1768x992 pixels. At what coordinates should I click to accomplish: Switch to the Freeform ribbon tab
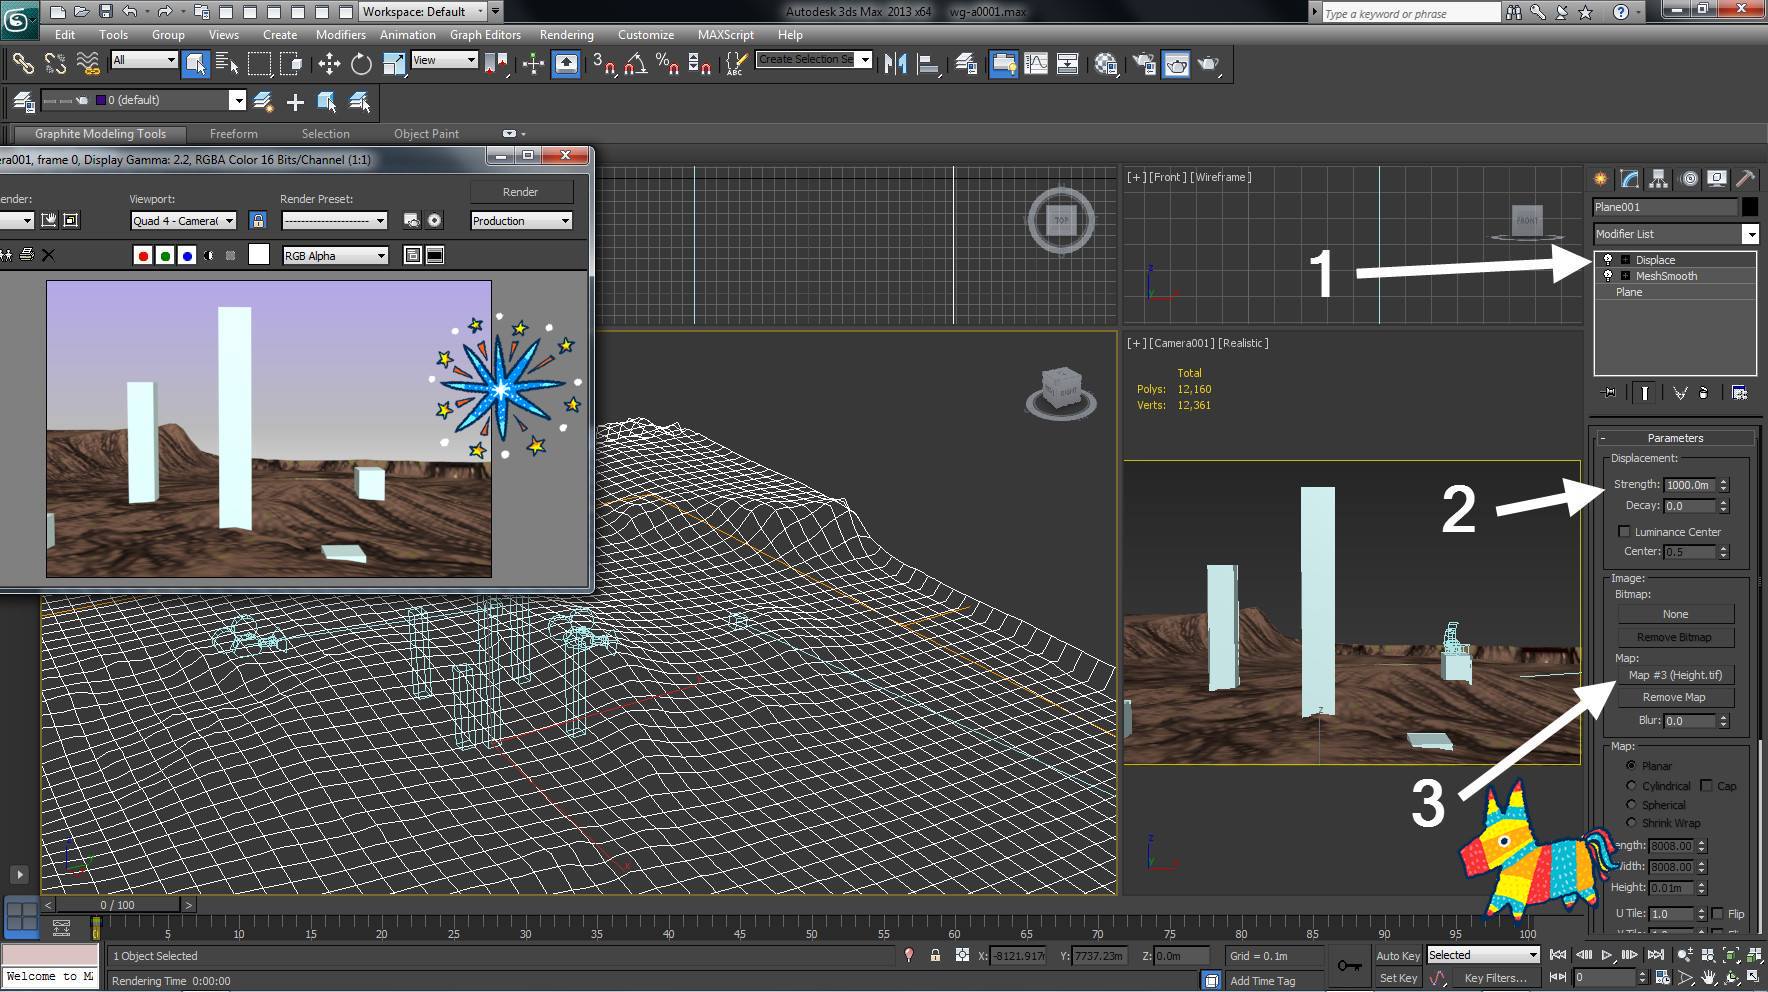[233, 134]
